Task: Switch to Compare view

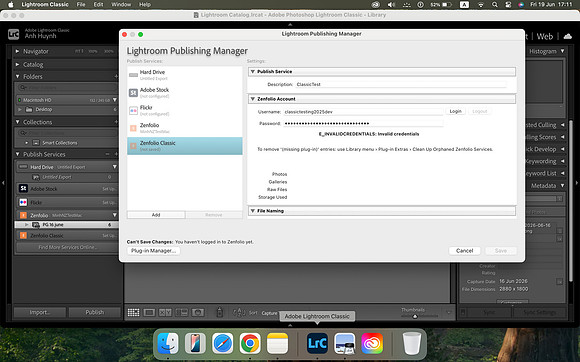Action: [x=165, y=313]
